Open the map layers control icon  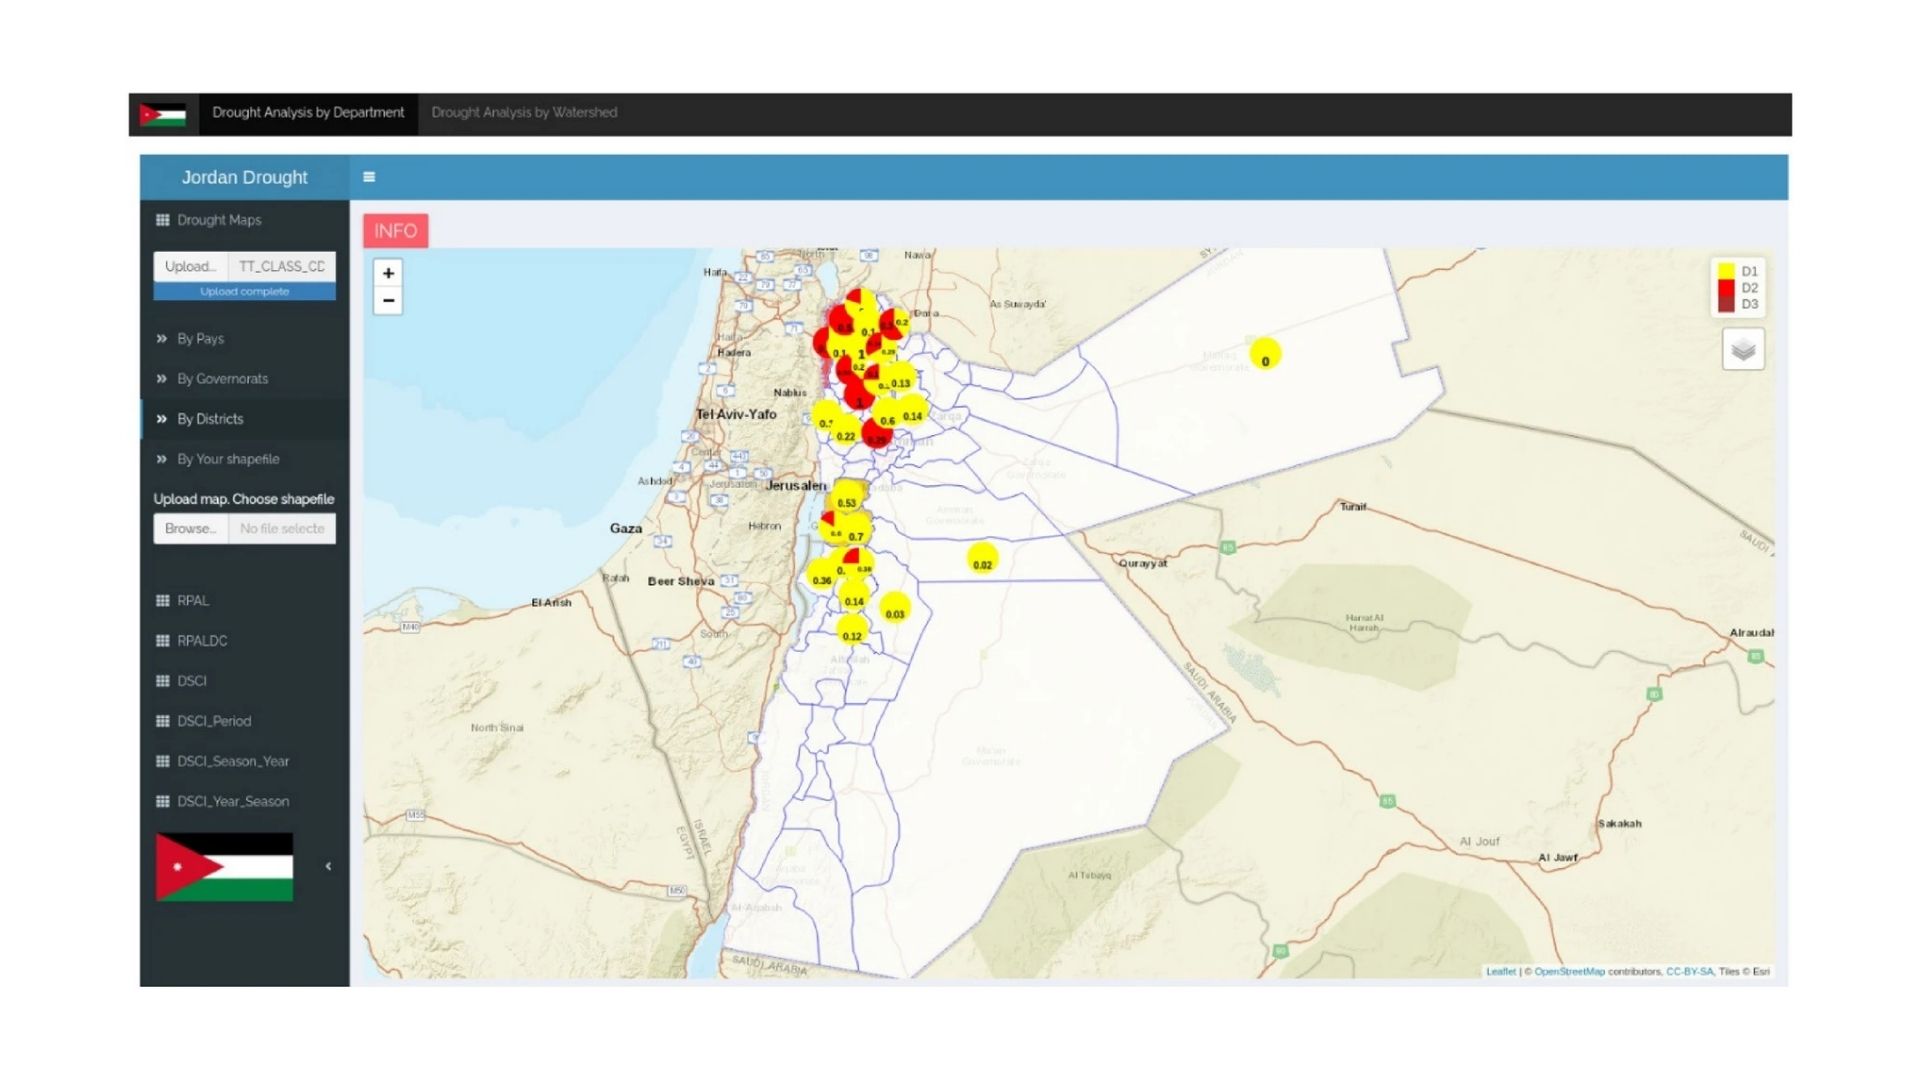point(1742,349)
